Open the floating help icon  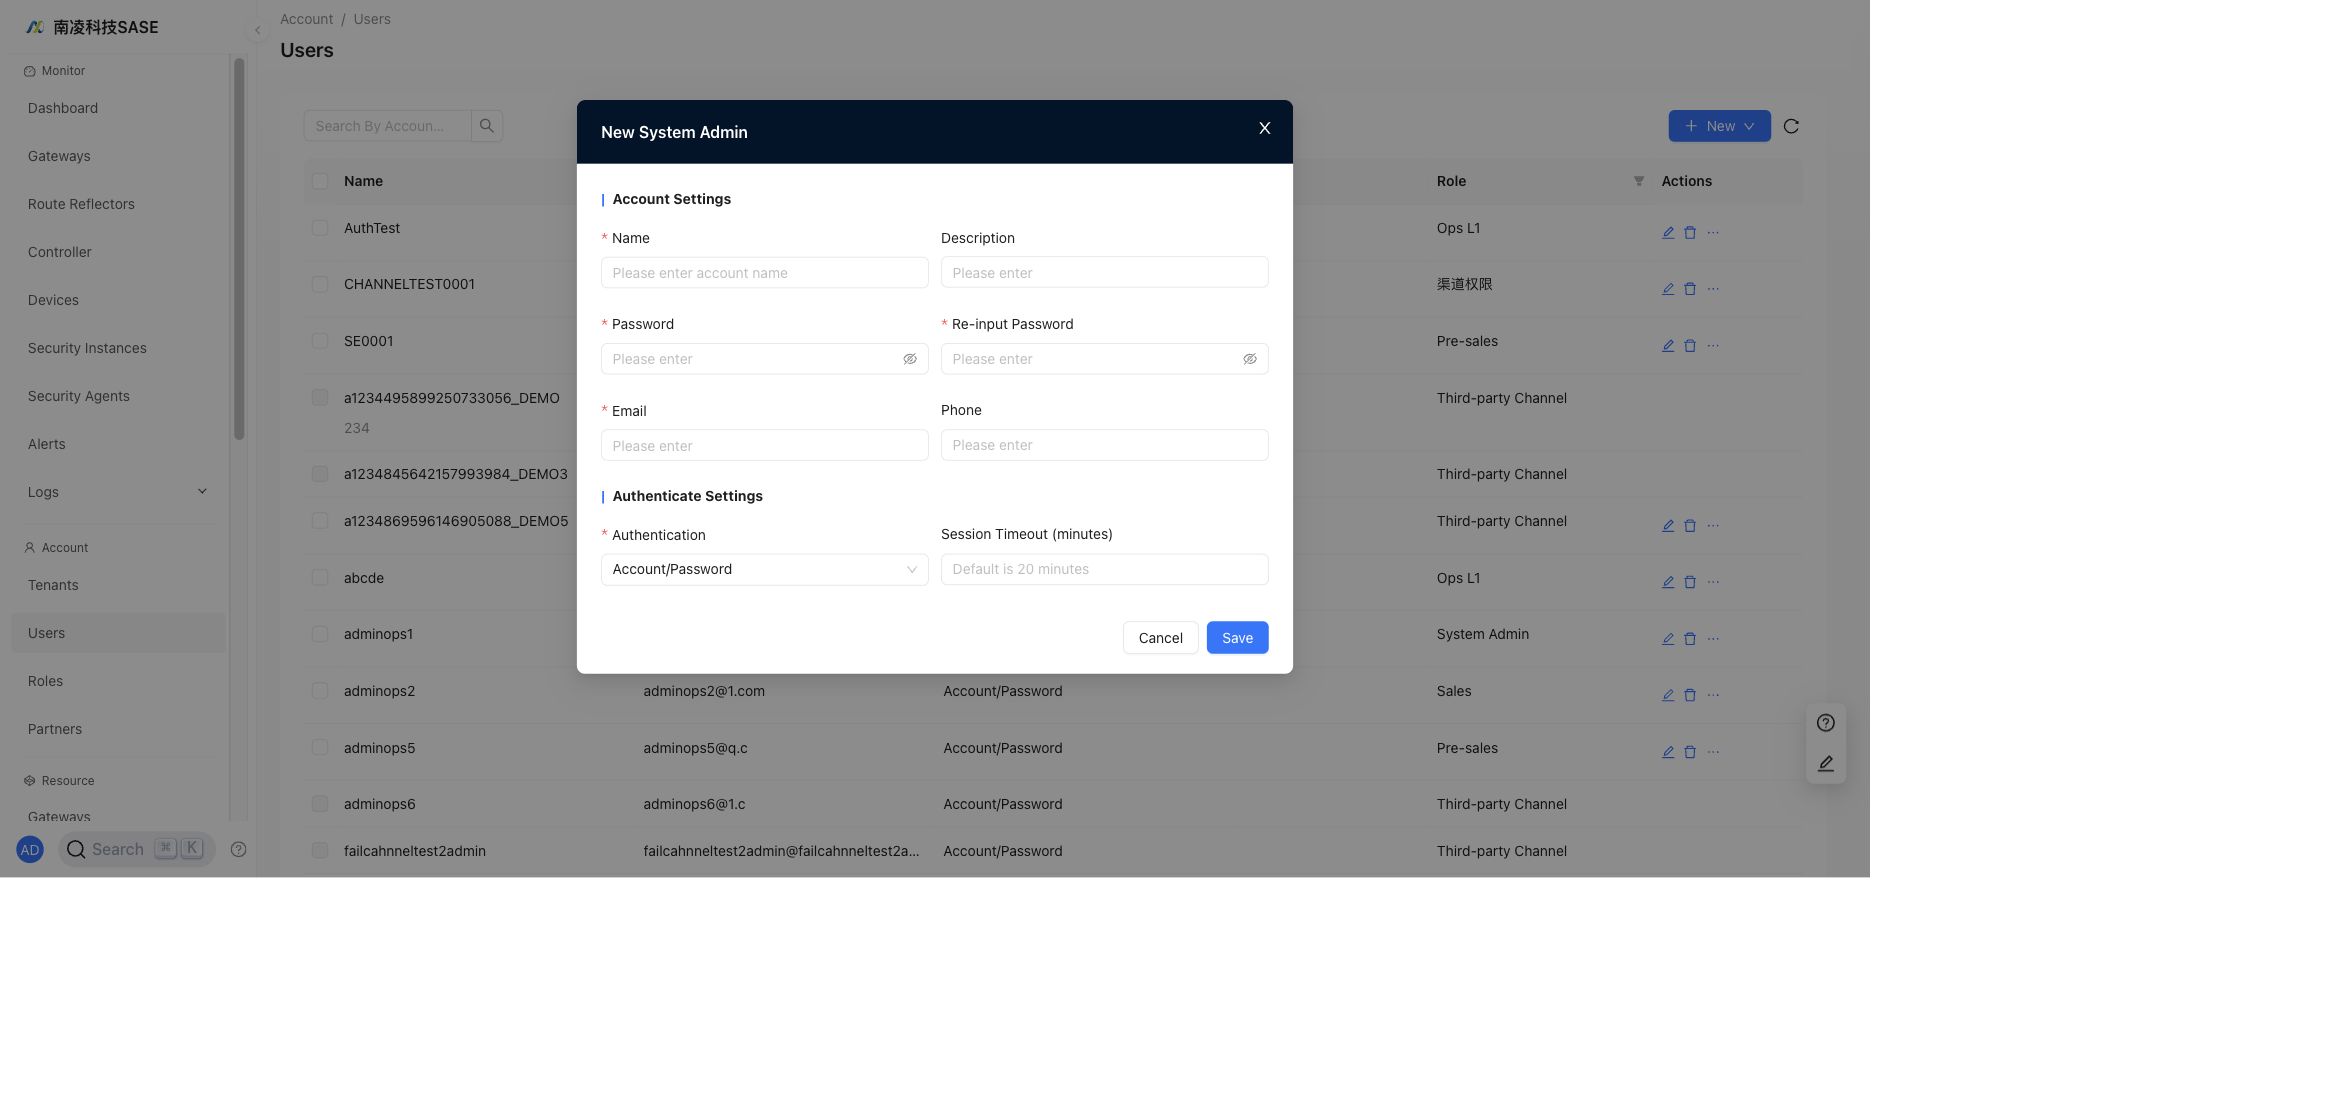coord(1825,723)
